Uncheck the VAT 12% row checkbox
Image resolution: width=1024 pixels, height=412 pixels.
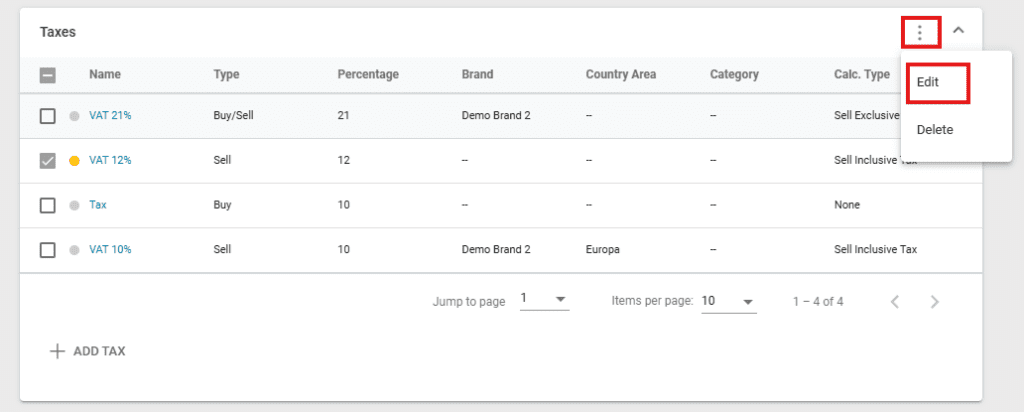pyautogui.click(x=47, y=161)
